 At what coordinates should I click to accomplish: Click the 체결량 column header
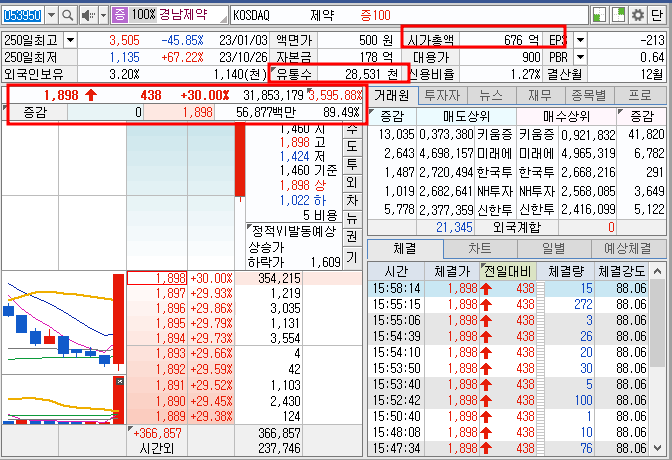566,271
